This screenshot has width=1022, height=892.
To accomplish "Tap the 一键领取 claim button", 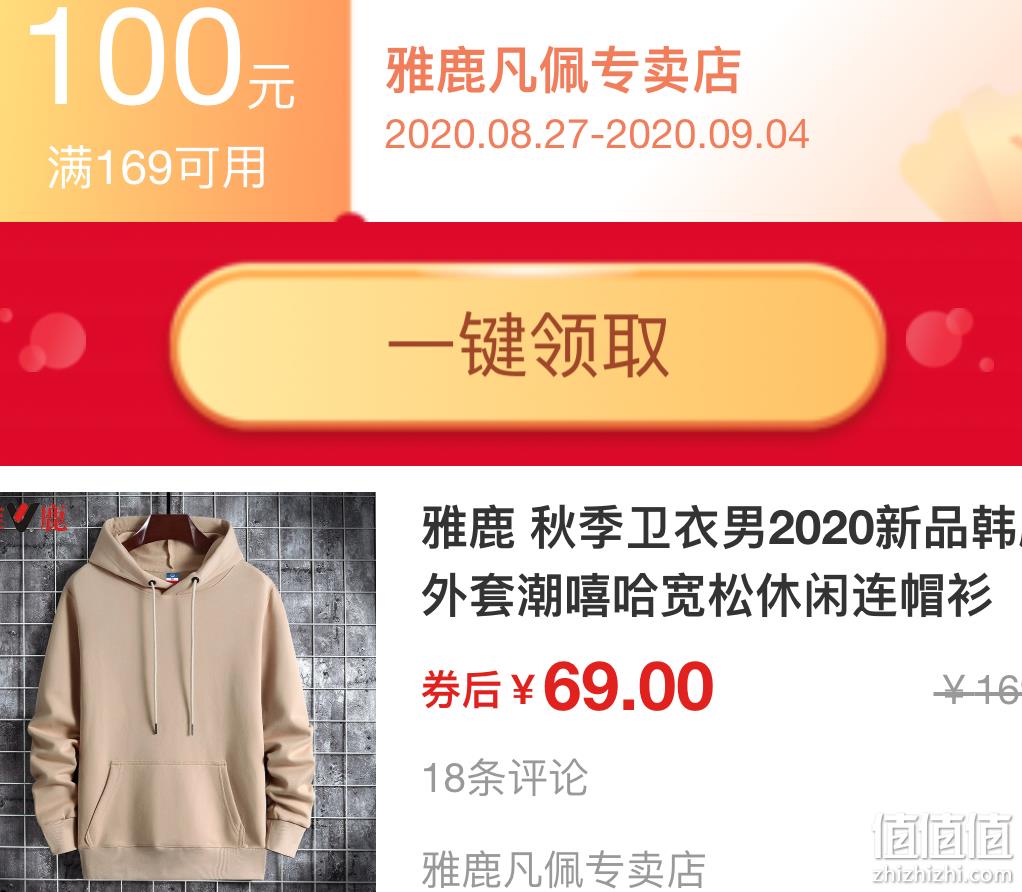I will [x=529, y=344].
